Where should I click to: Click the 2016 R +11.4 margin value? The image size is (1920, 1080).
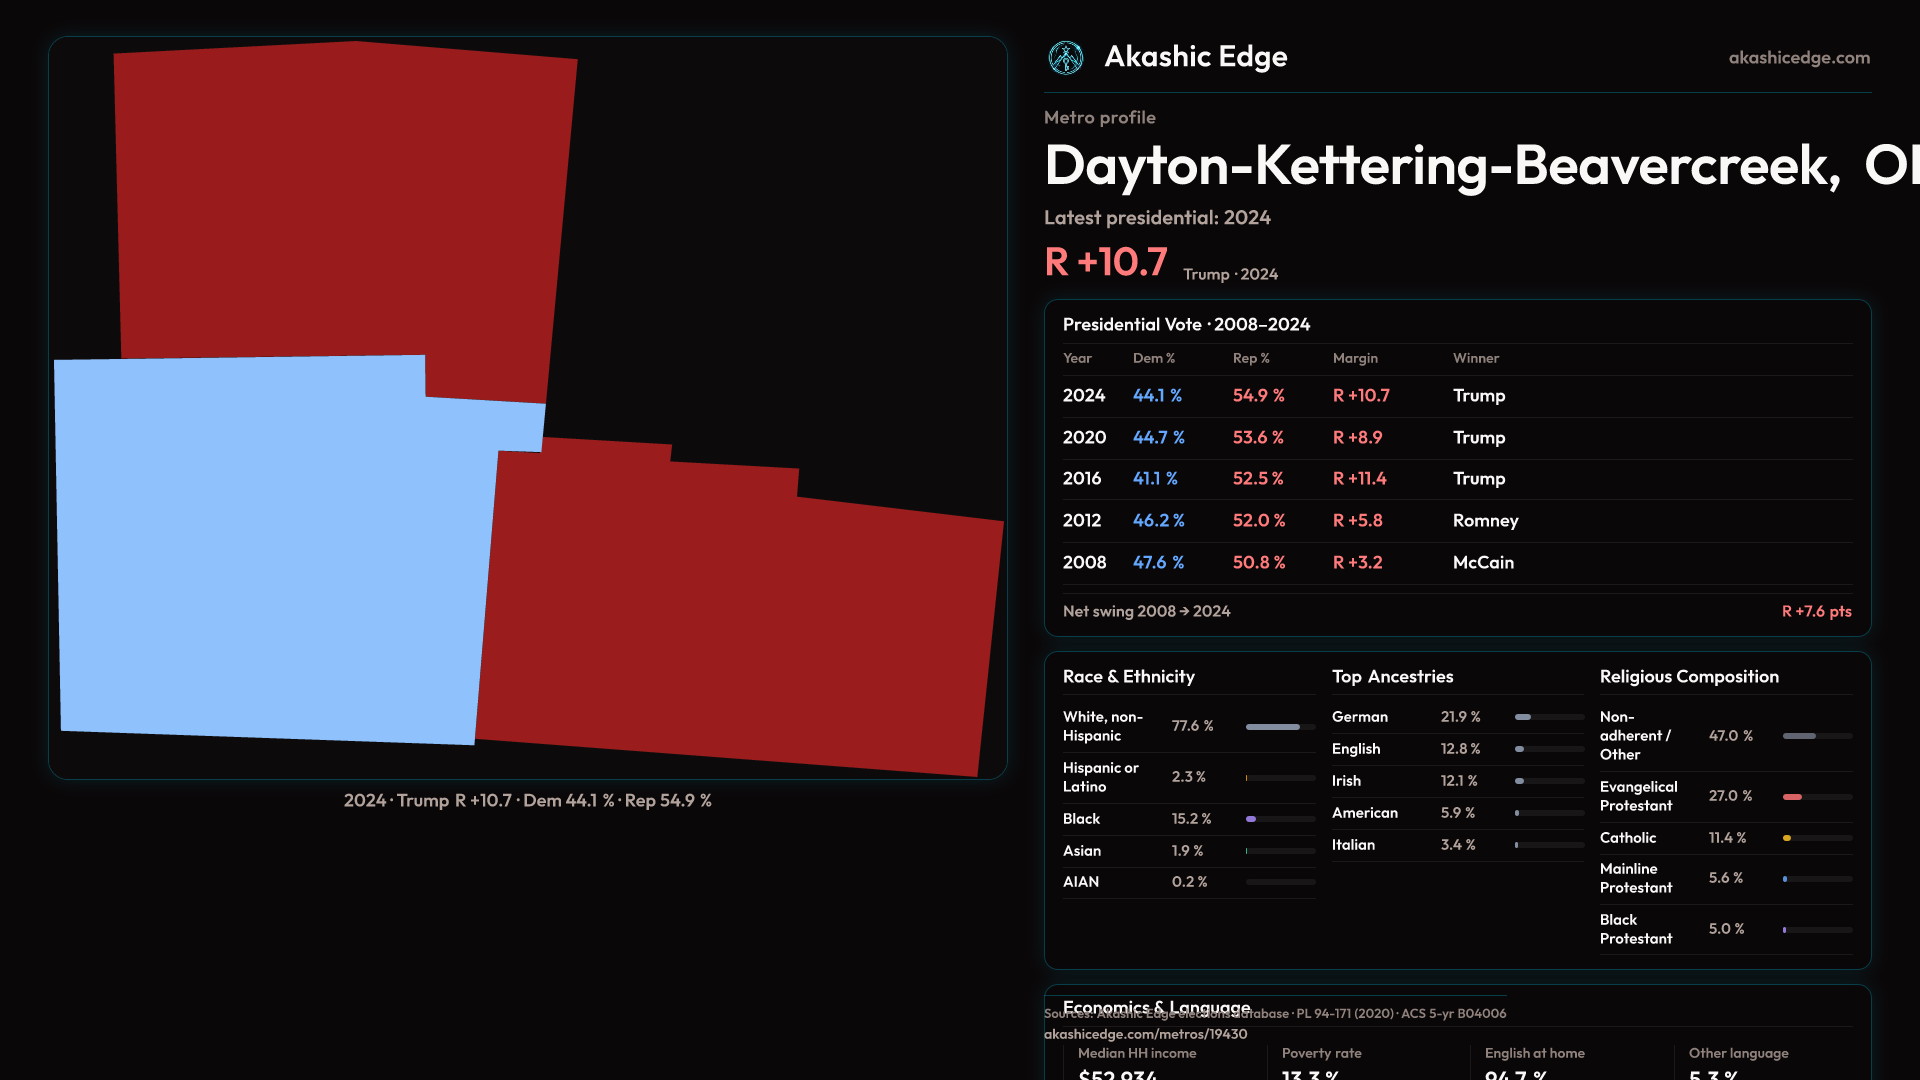pyautogui.click(x=1359, y=479)
